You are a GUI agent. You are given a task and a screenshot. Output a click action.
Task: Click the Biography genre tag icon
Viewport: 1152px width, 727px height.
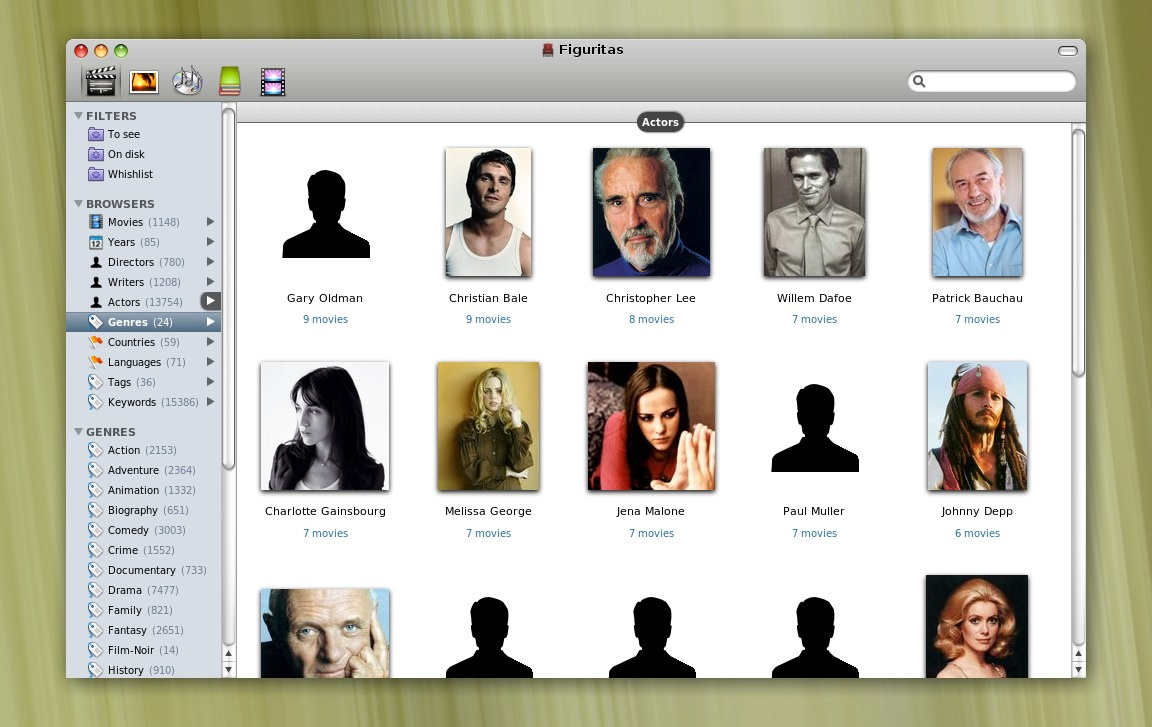pos(96,510)
